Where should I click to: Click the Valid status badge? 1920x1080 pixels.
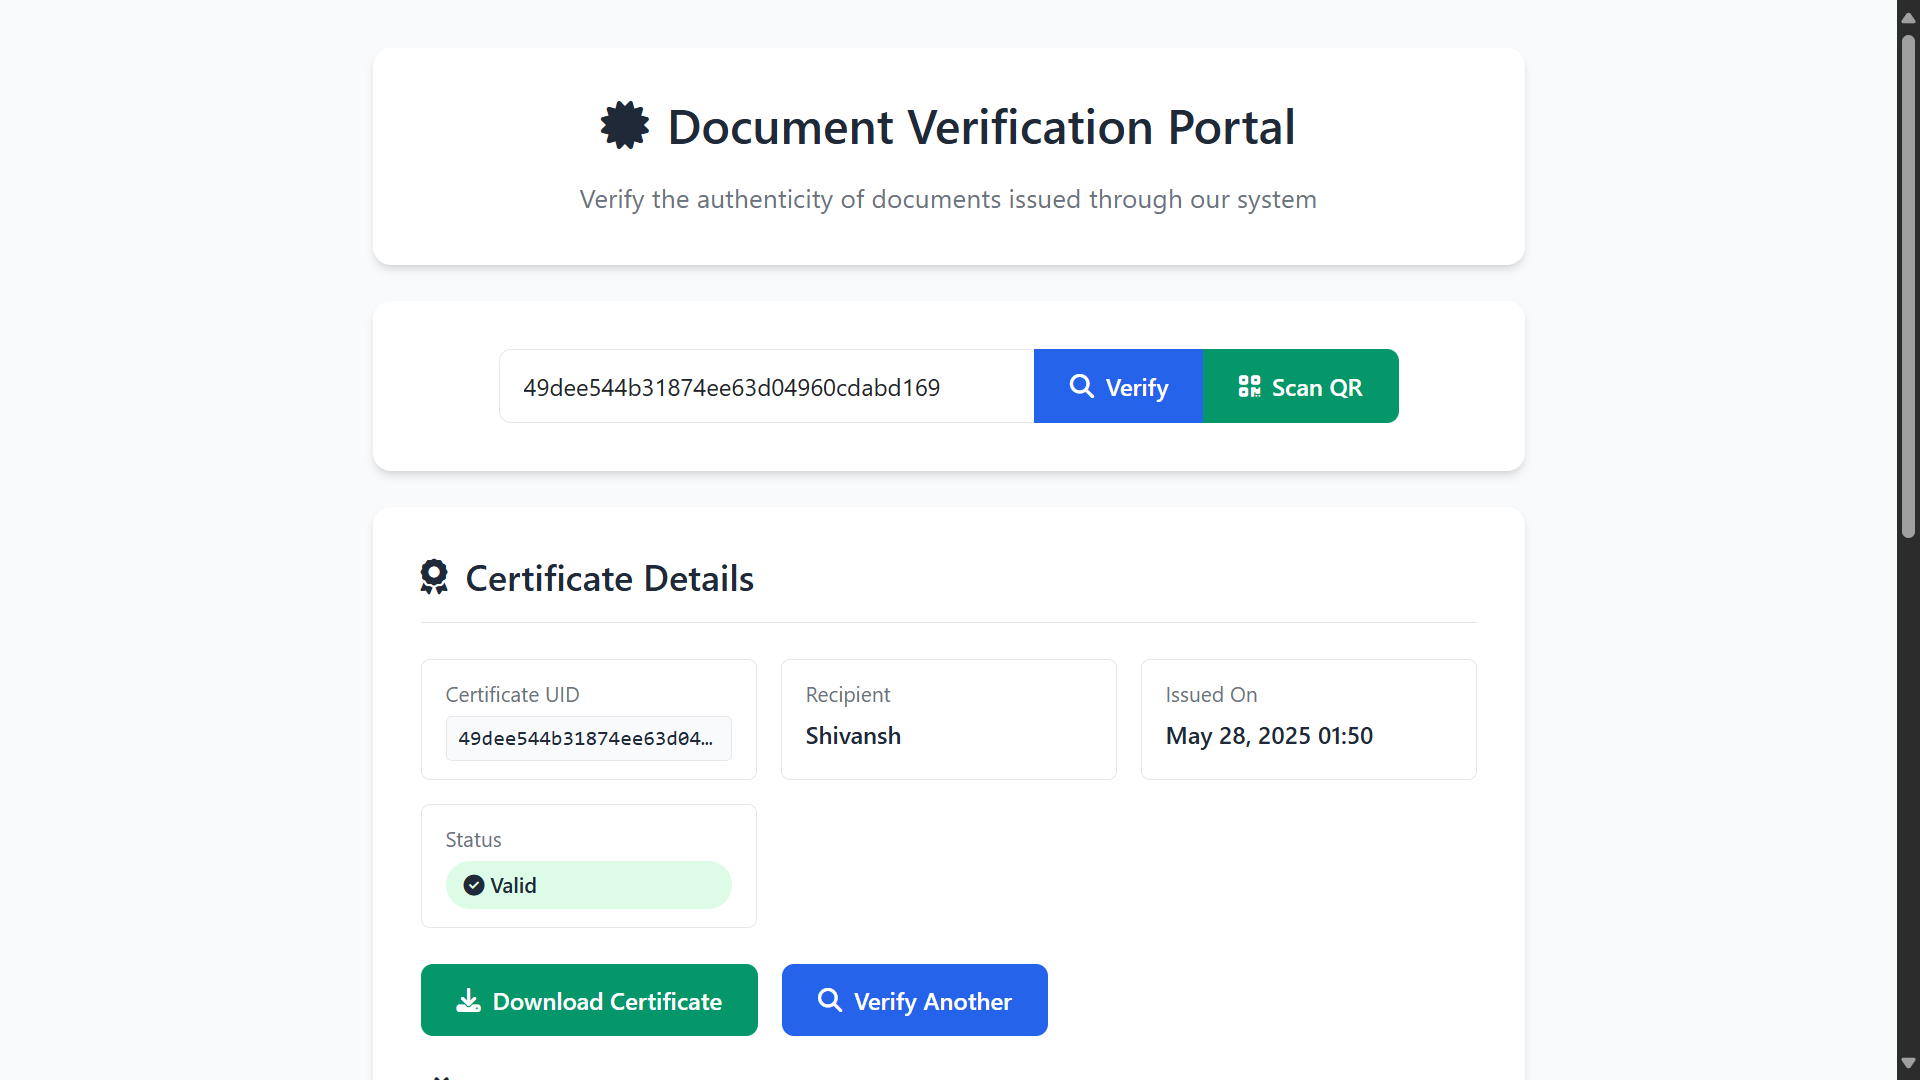tap(588, 885)
